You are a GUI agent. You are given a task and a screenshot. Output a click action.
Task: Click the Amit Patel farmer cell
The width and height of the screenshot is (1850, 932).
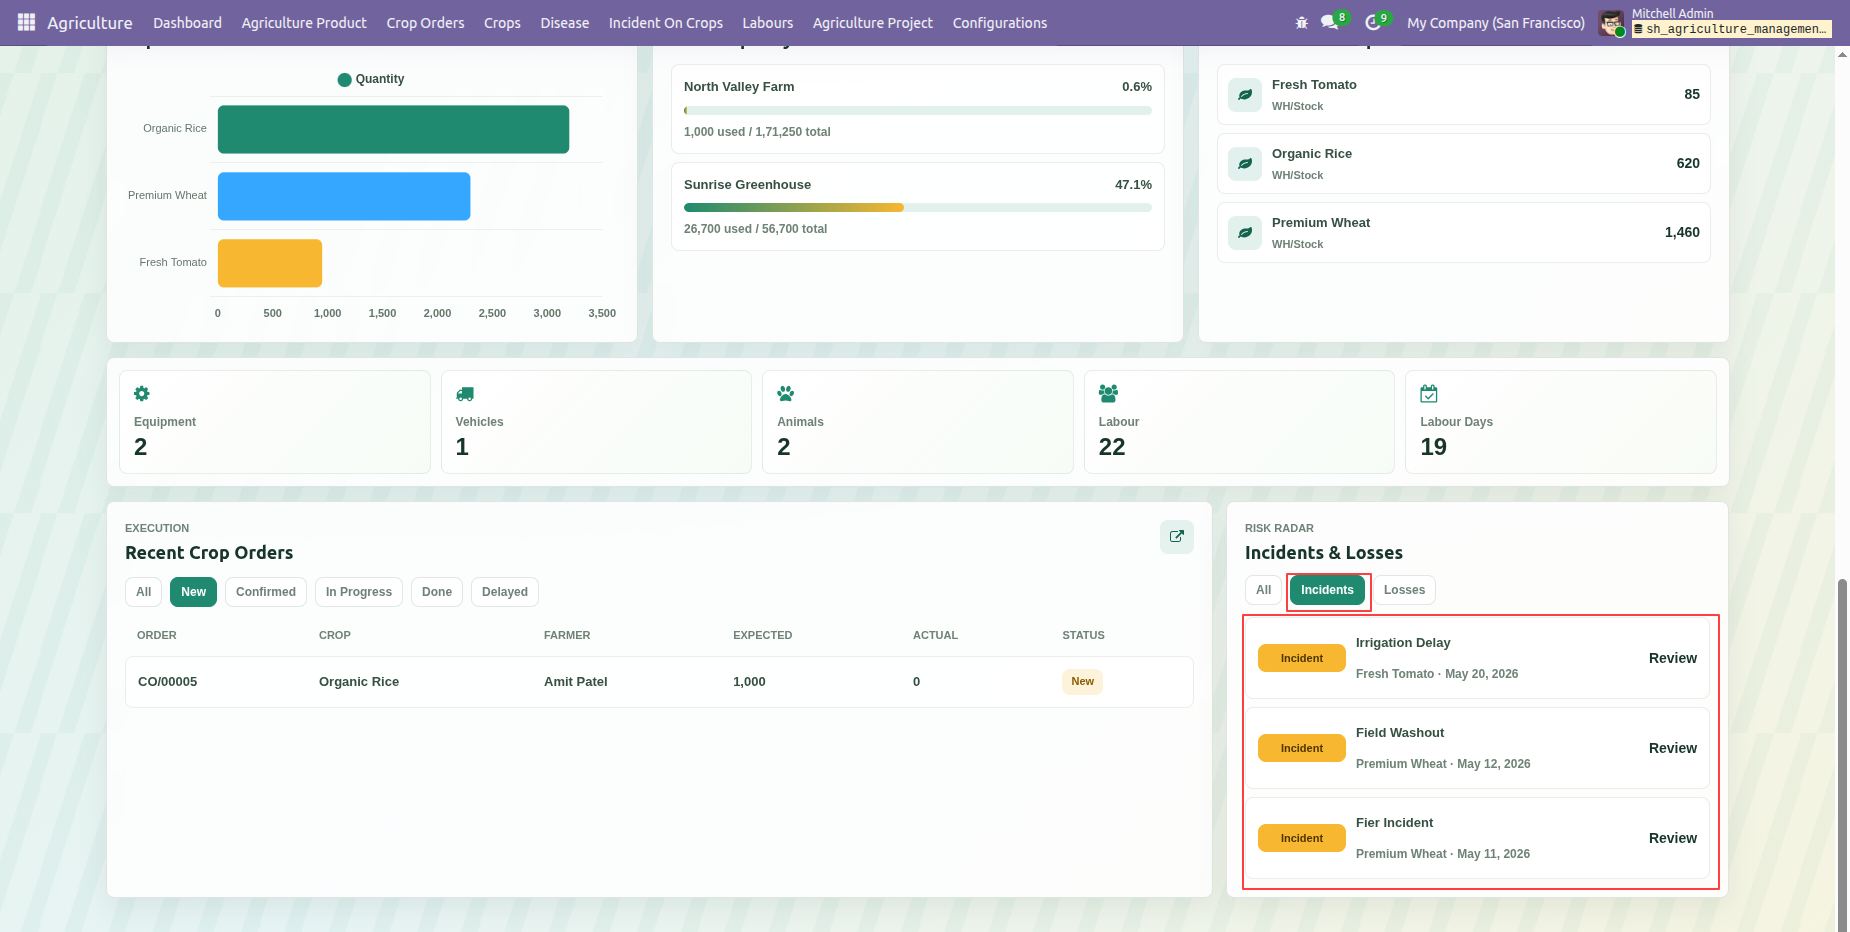[576, 682]
